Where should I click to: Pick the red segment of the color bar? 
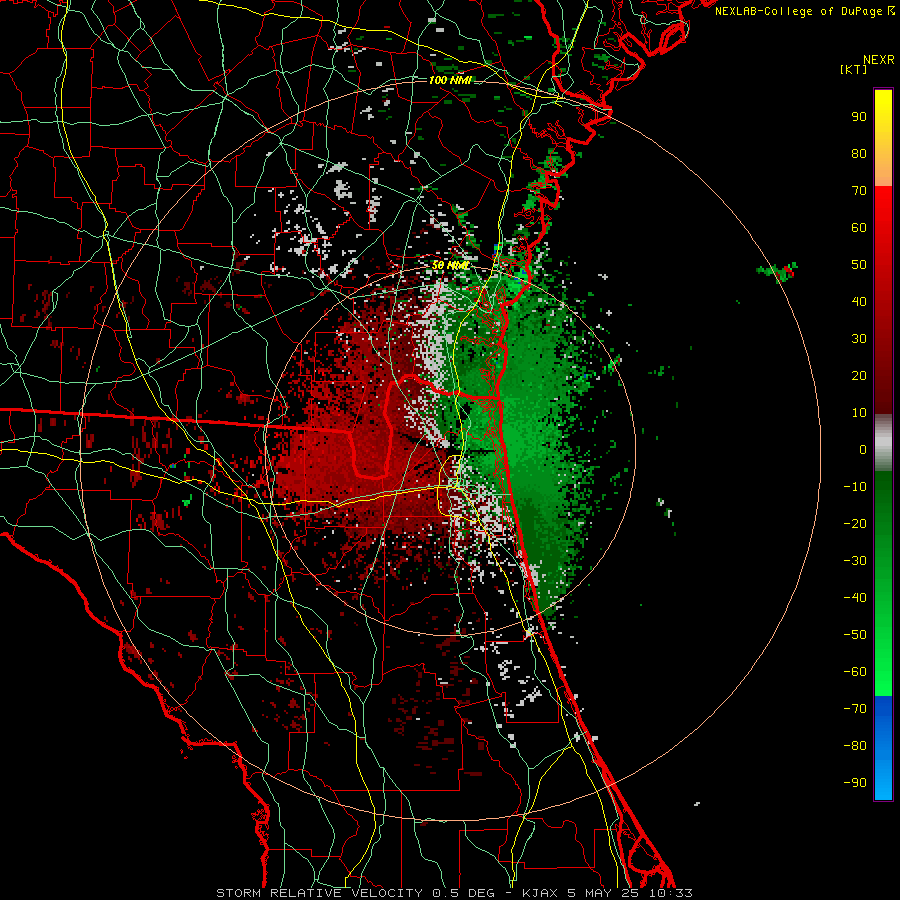[x=883, y=300]
